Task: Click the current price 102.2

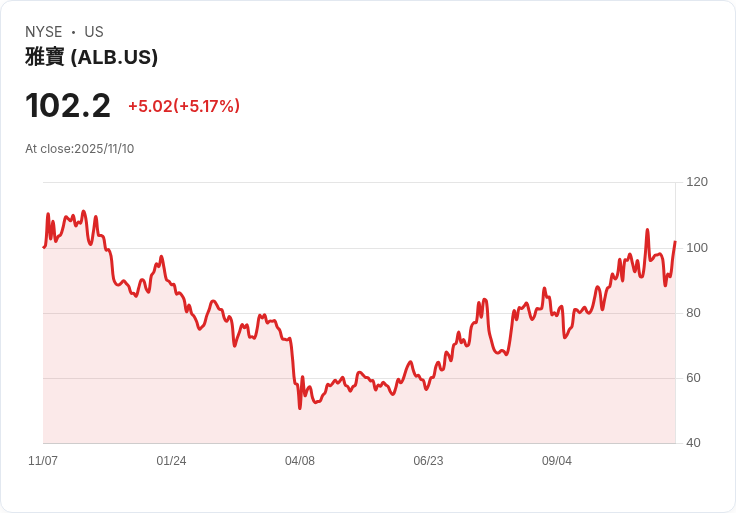Action: (x=68, y=105)
